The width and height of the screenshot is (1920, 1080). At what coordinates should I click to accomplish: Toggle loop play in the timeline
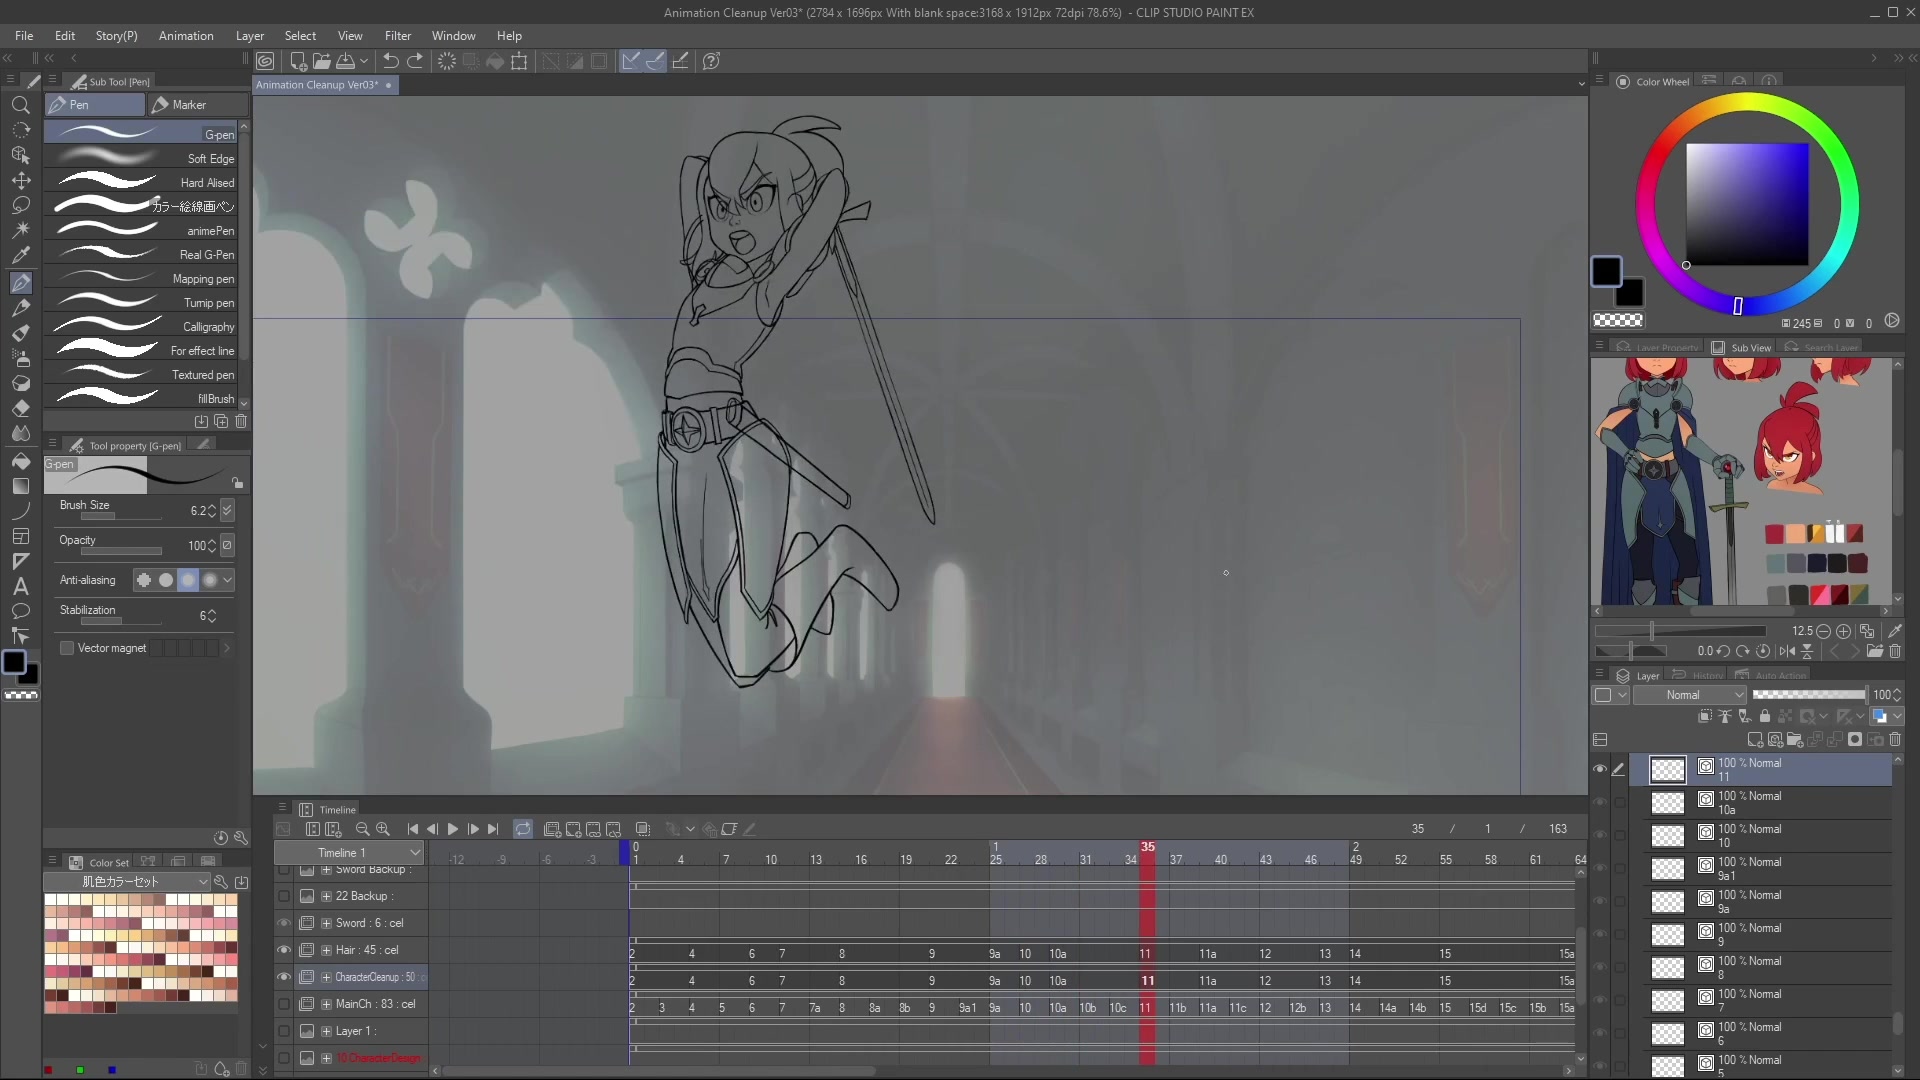[x=523, y=829]
